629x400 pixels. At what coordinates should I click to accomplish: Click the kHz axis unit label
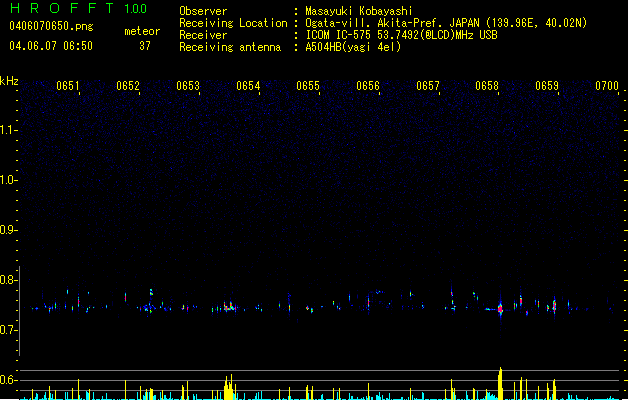click(x=9, y=81)
